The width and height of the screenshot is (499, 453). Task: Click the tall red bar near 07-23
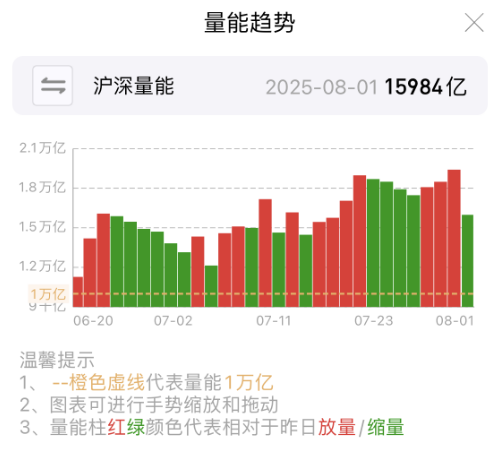pos(360,241)
